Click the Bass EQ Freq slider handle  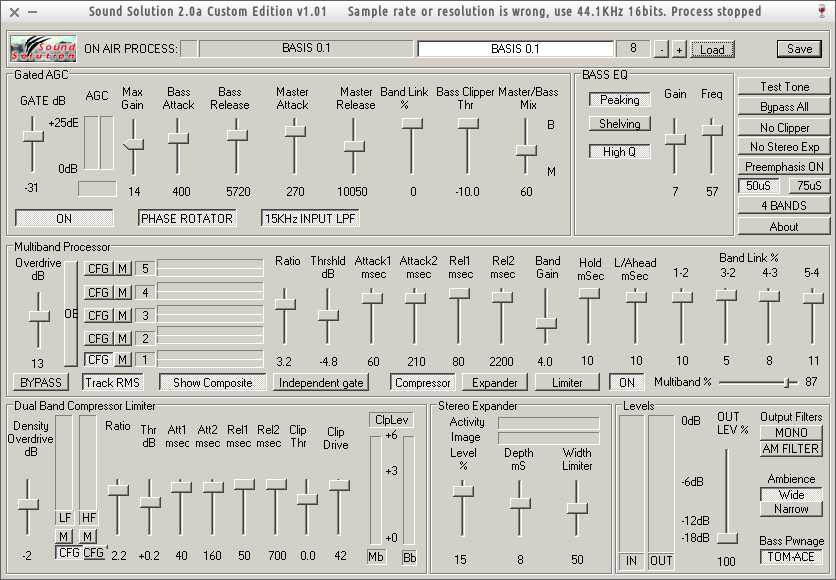coord(712,130)
